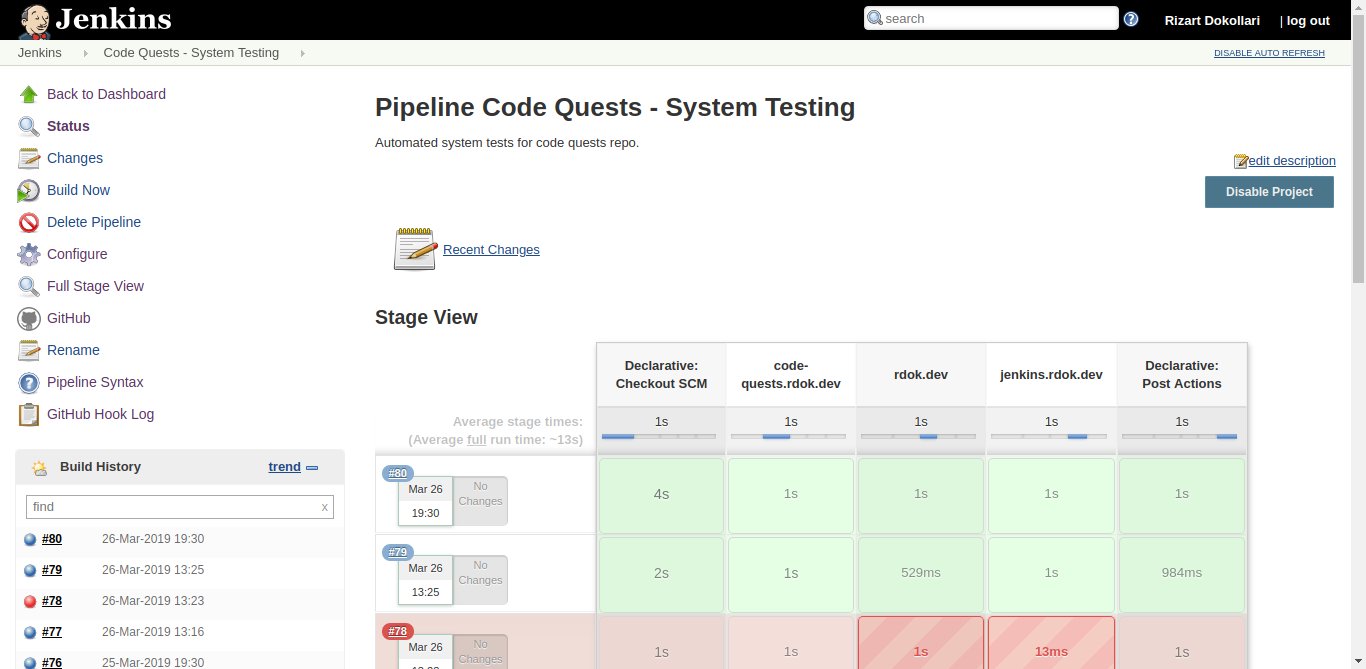Viewport: 1366px width, 669px height.
Task: Click the Jenkins breadcrumb link
Action: pyautogui.click(x=40, y=53)
